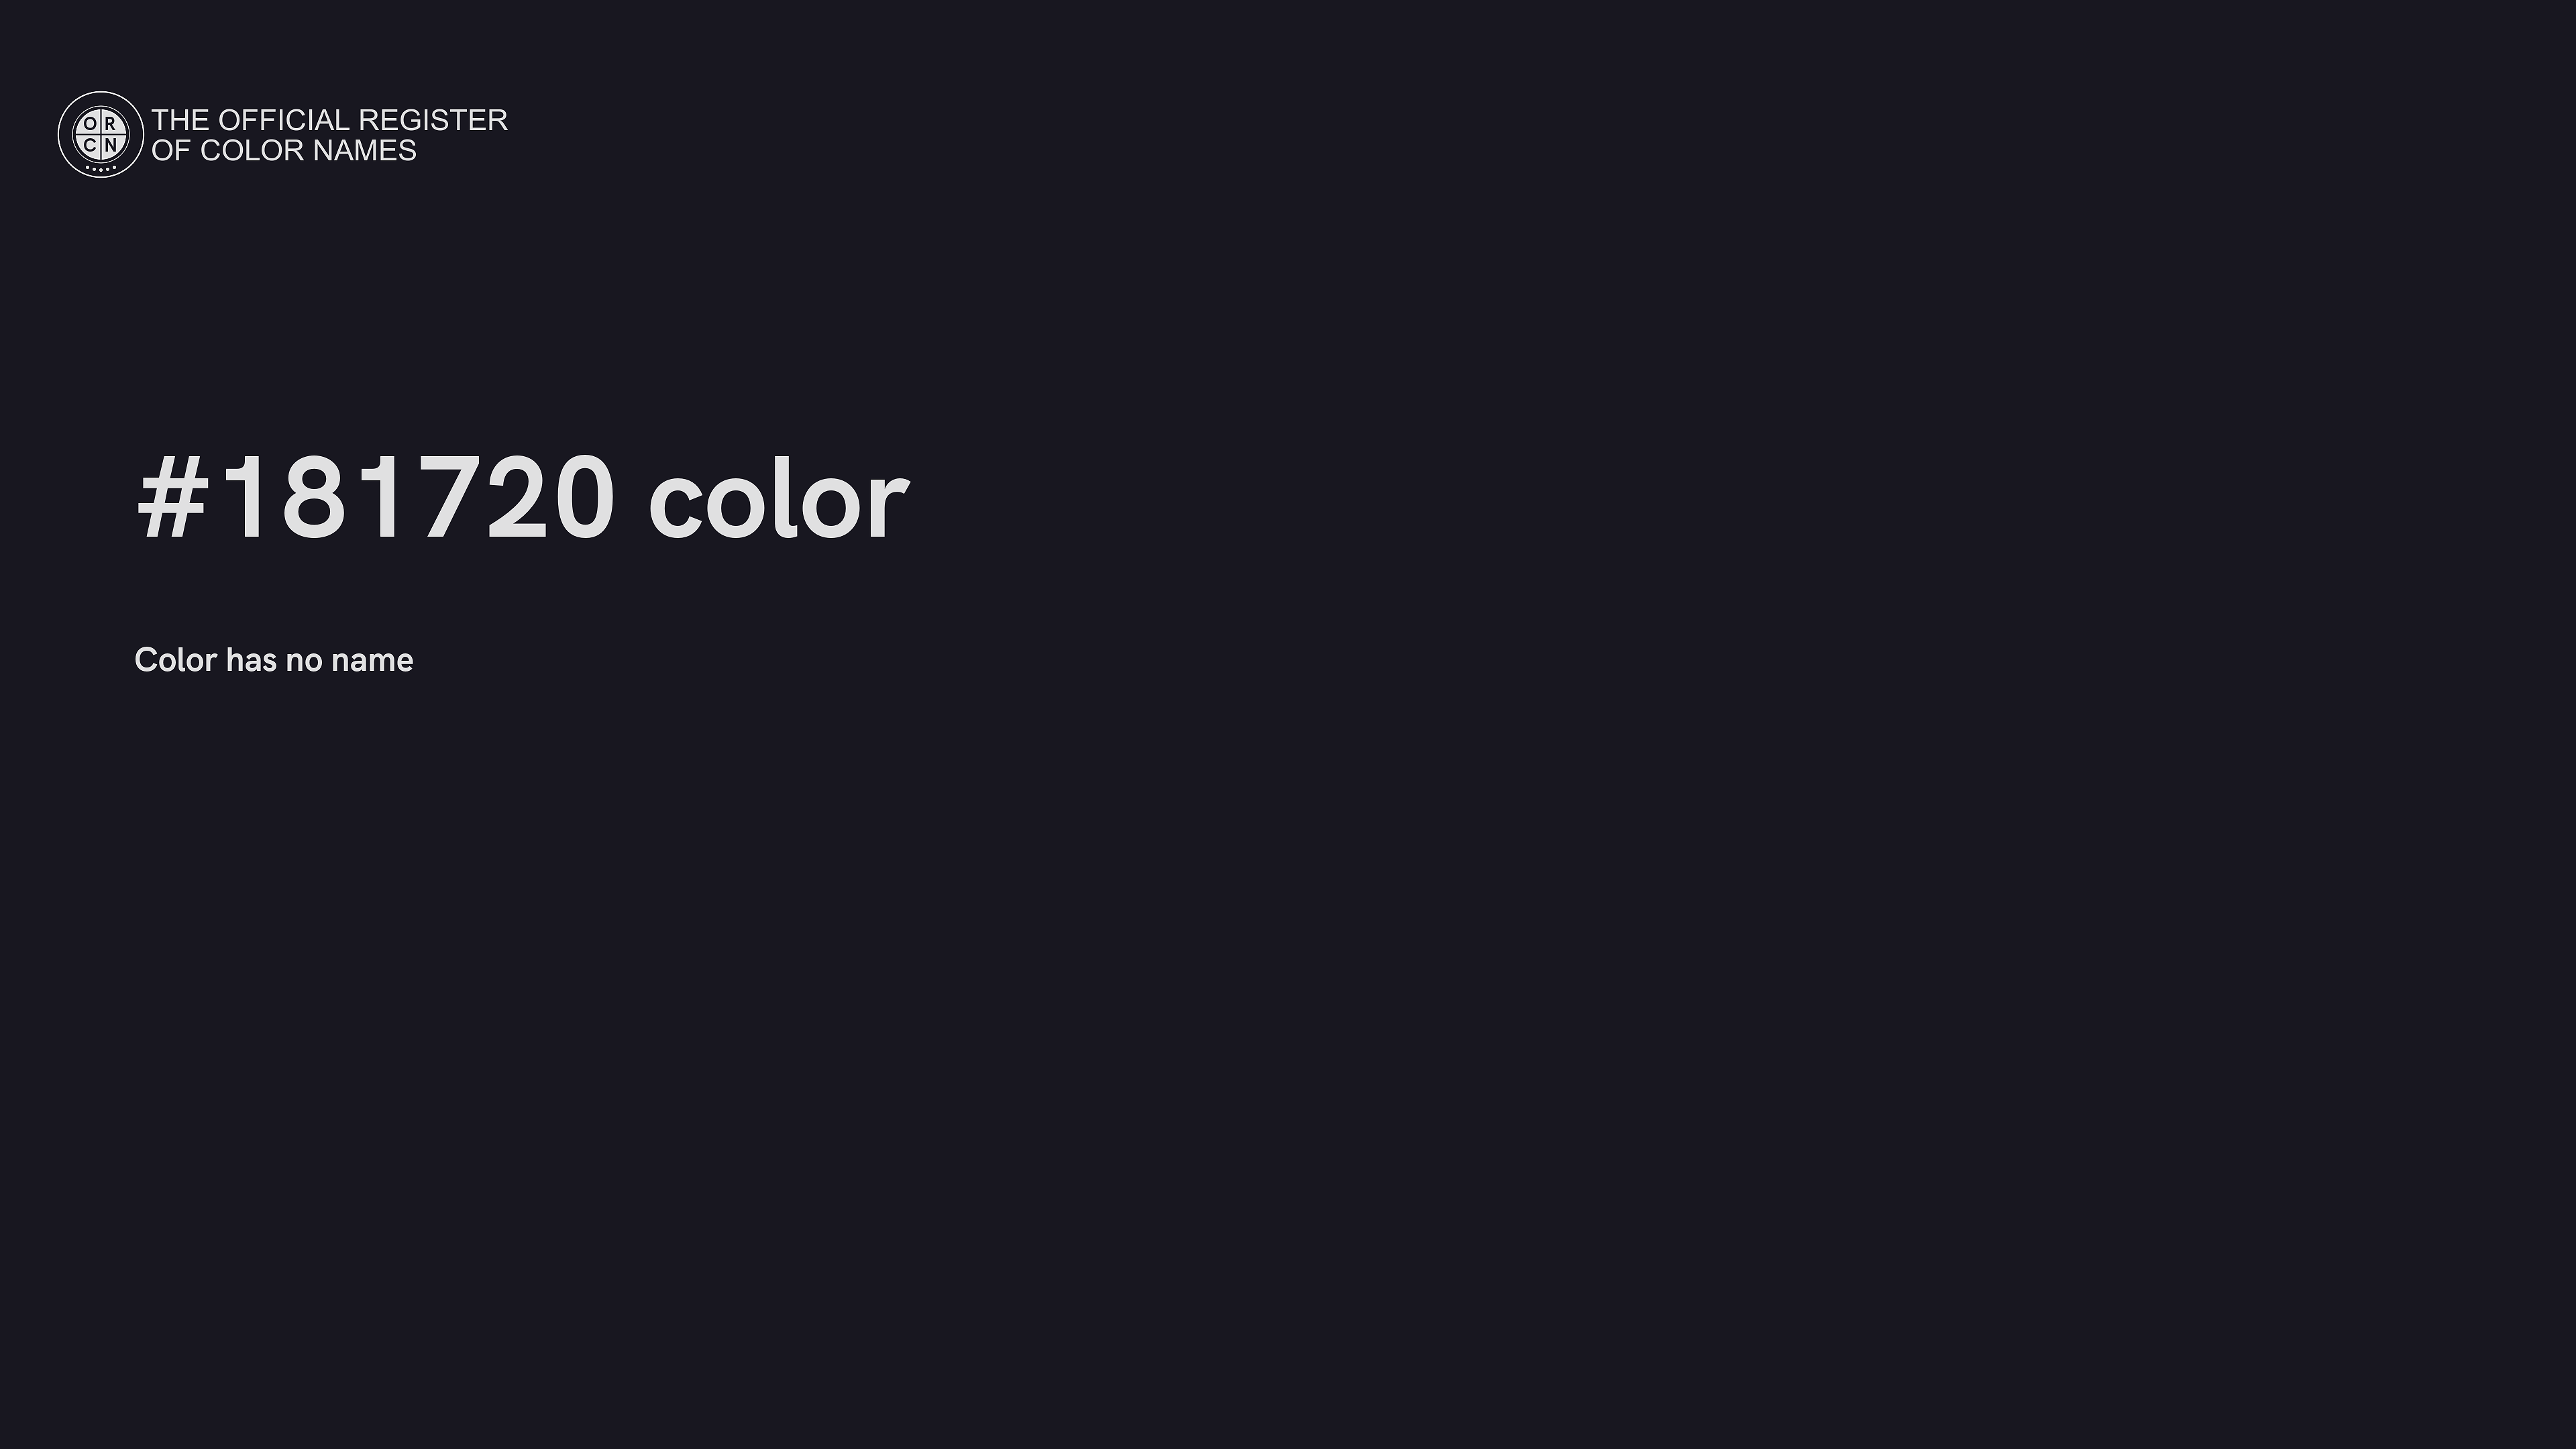
Task: Click the word has in the subtitle
Action: (x=251, y=660)
